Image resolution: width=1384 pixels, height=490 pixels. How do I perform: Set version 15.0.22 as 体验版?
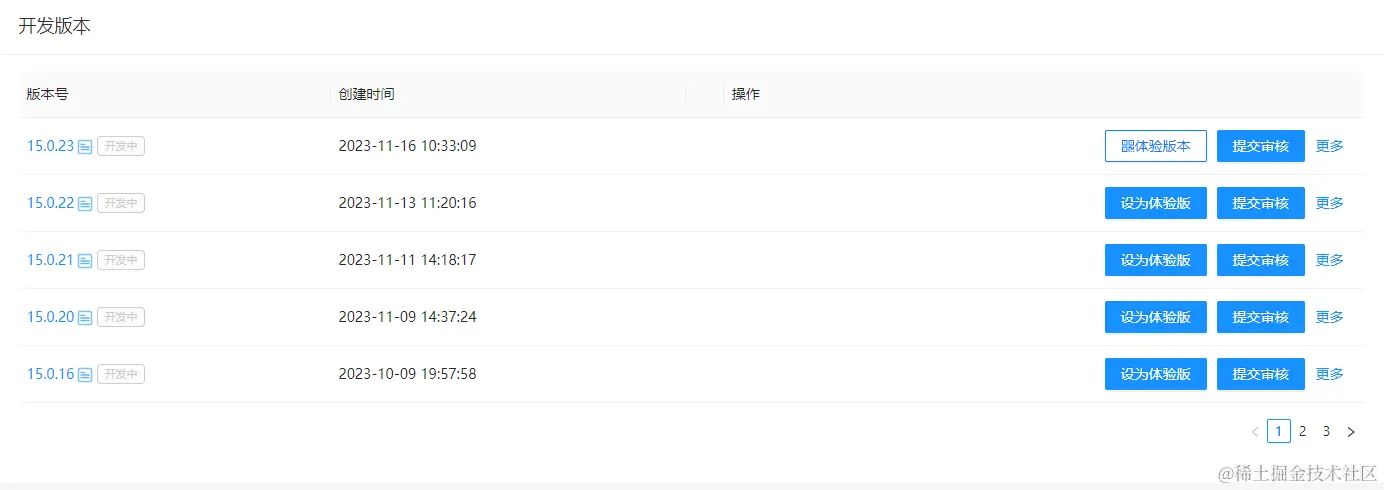coord(1156,203)
